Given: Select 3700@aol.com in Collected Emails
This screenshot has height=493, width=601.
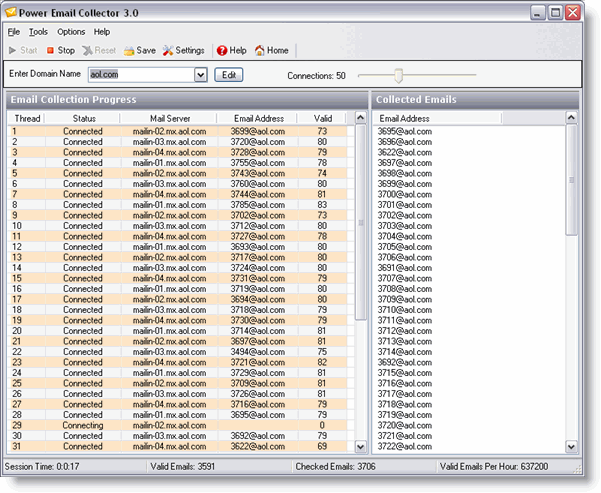Looking at the screenshot, I should coord(405,194).
